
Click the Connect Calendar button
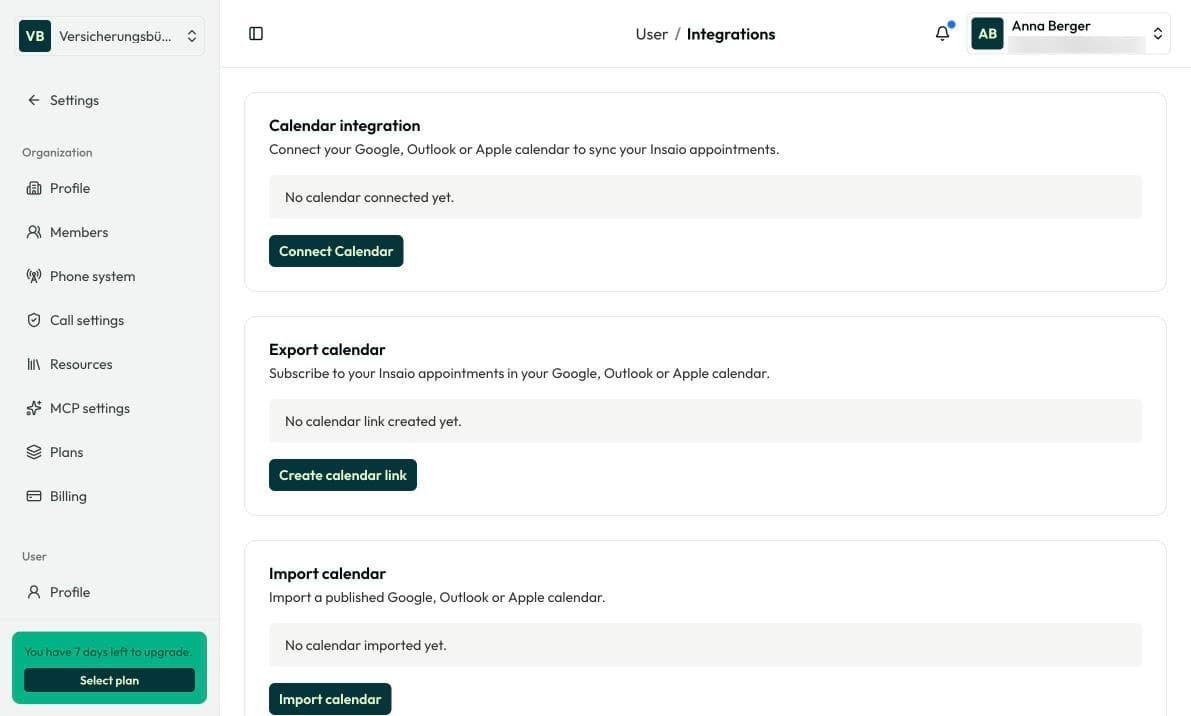point(336,251)
